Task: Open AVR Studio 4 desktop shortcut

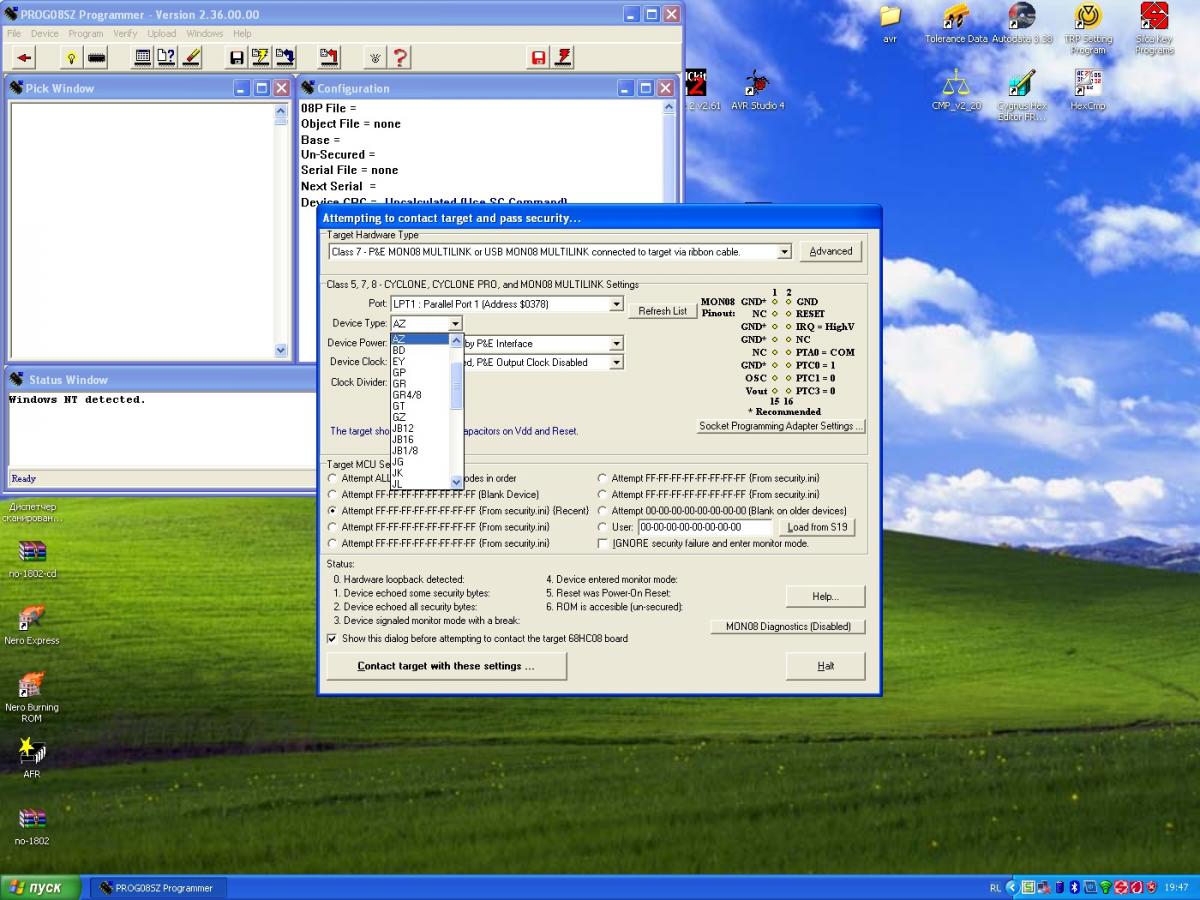Action: coord(757,90)
